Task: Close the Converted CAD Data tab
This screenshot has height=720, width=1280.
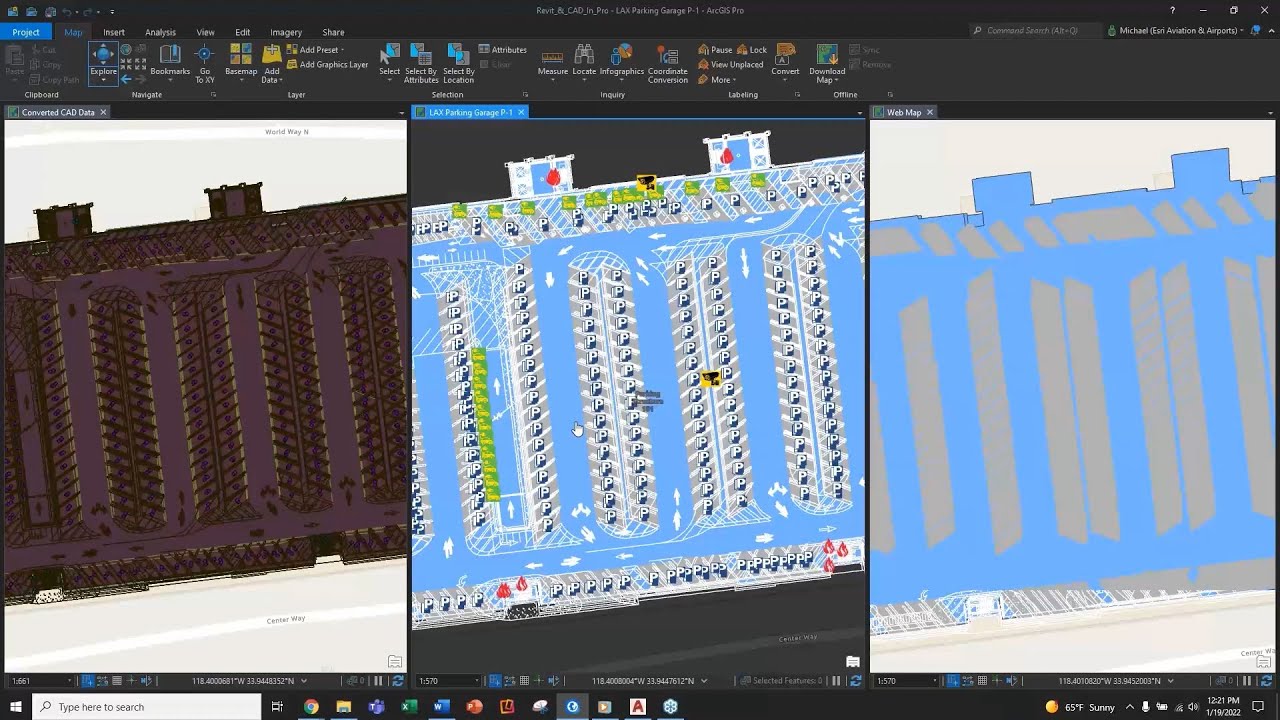Action: pos(103,112)
